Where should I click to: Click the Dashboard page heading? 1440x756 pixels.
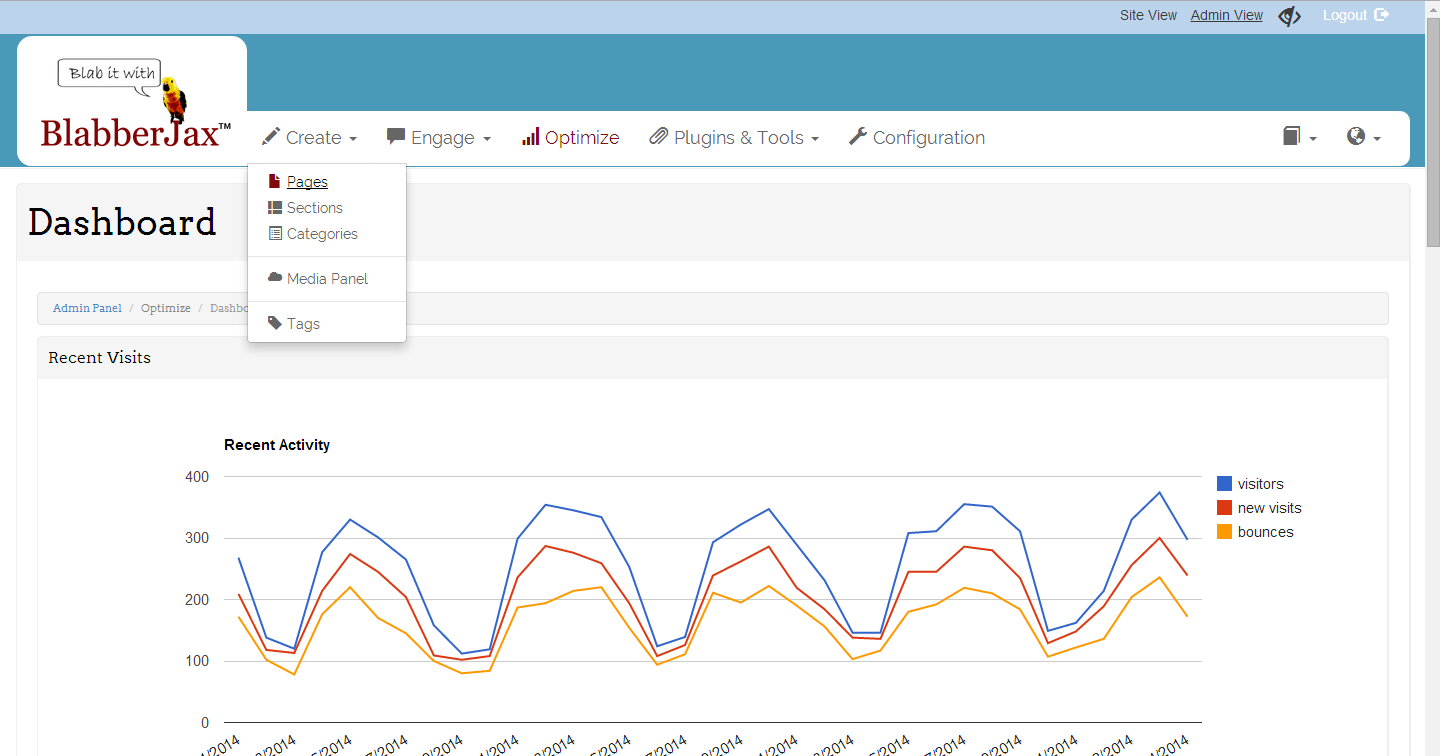coord(122,222)
